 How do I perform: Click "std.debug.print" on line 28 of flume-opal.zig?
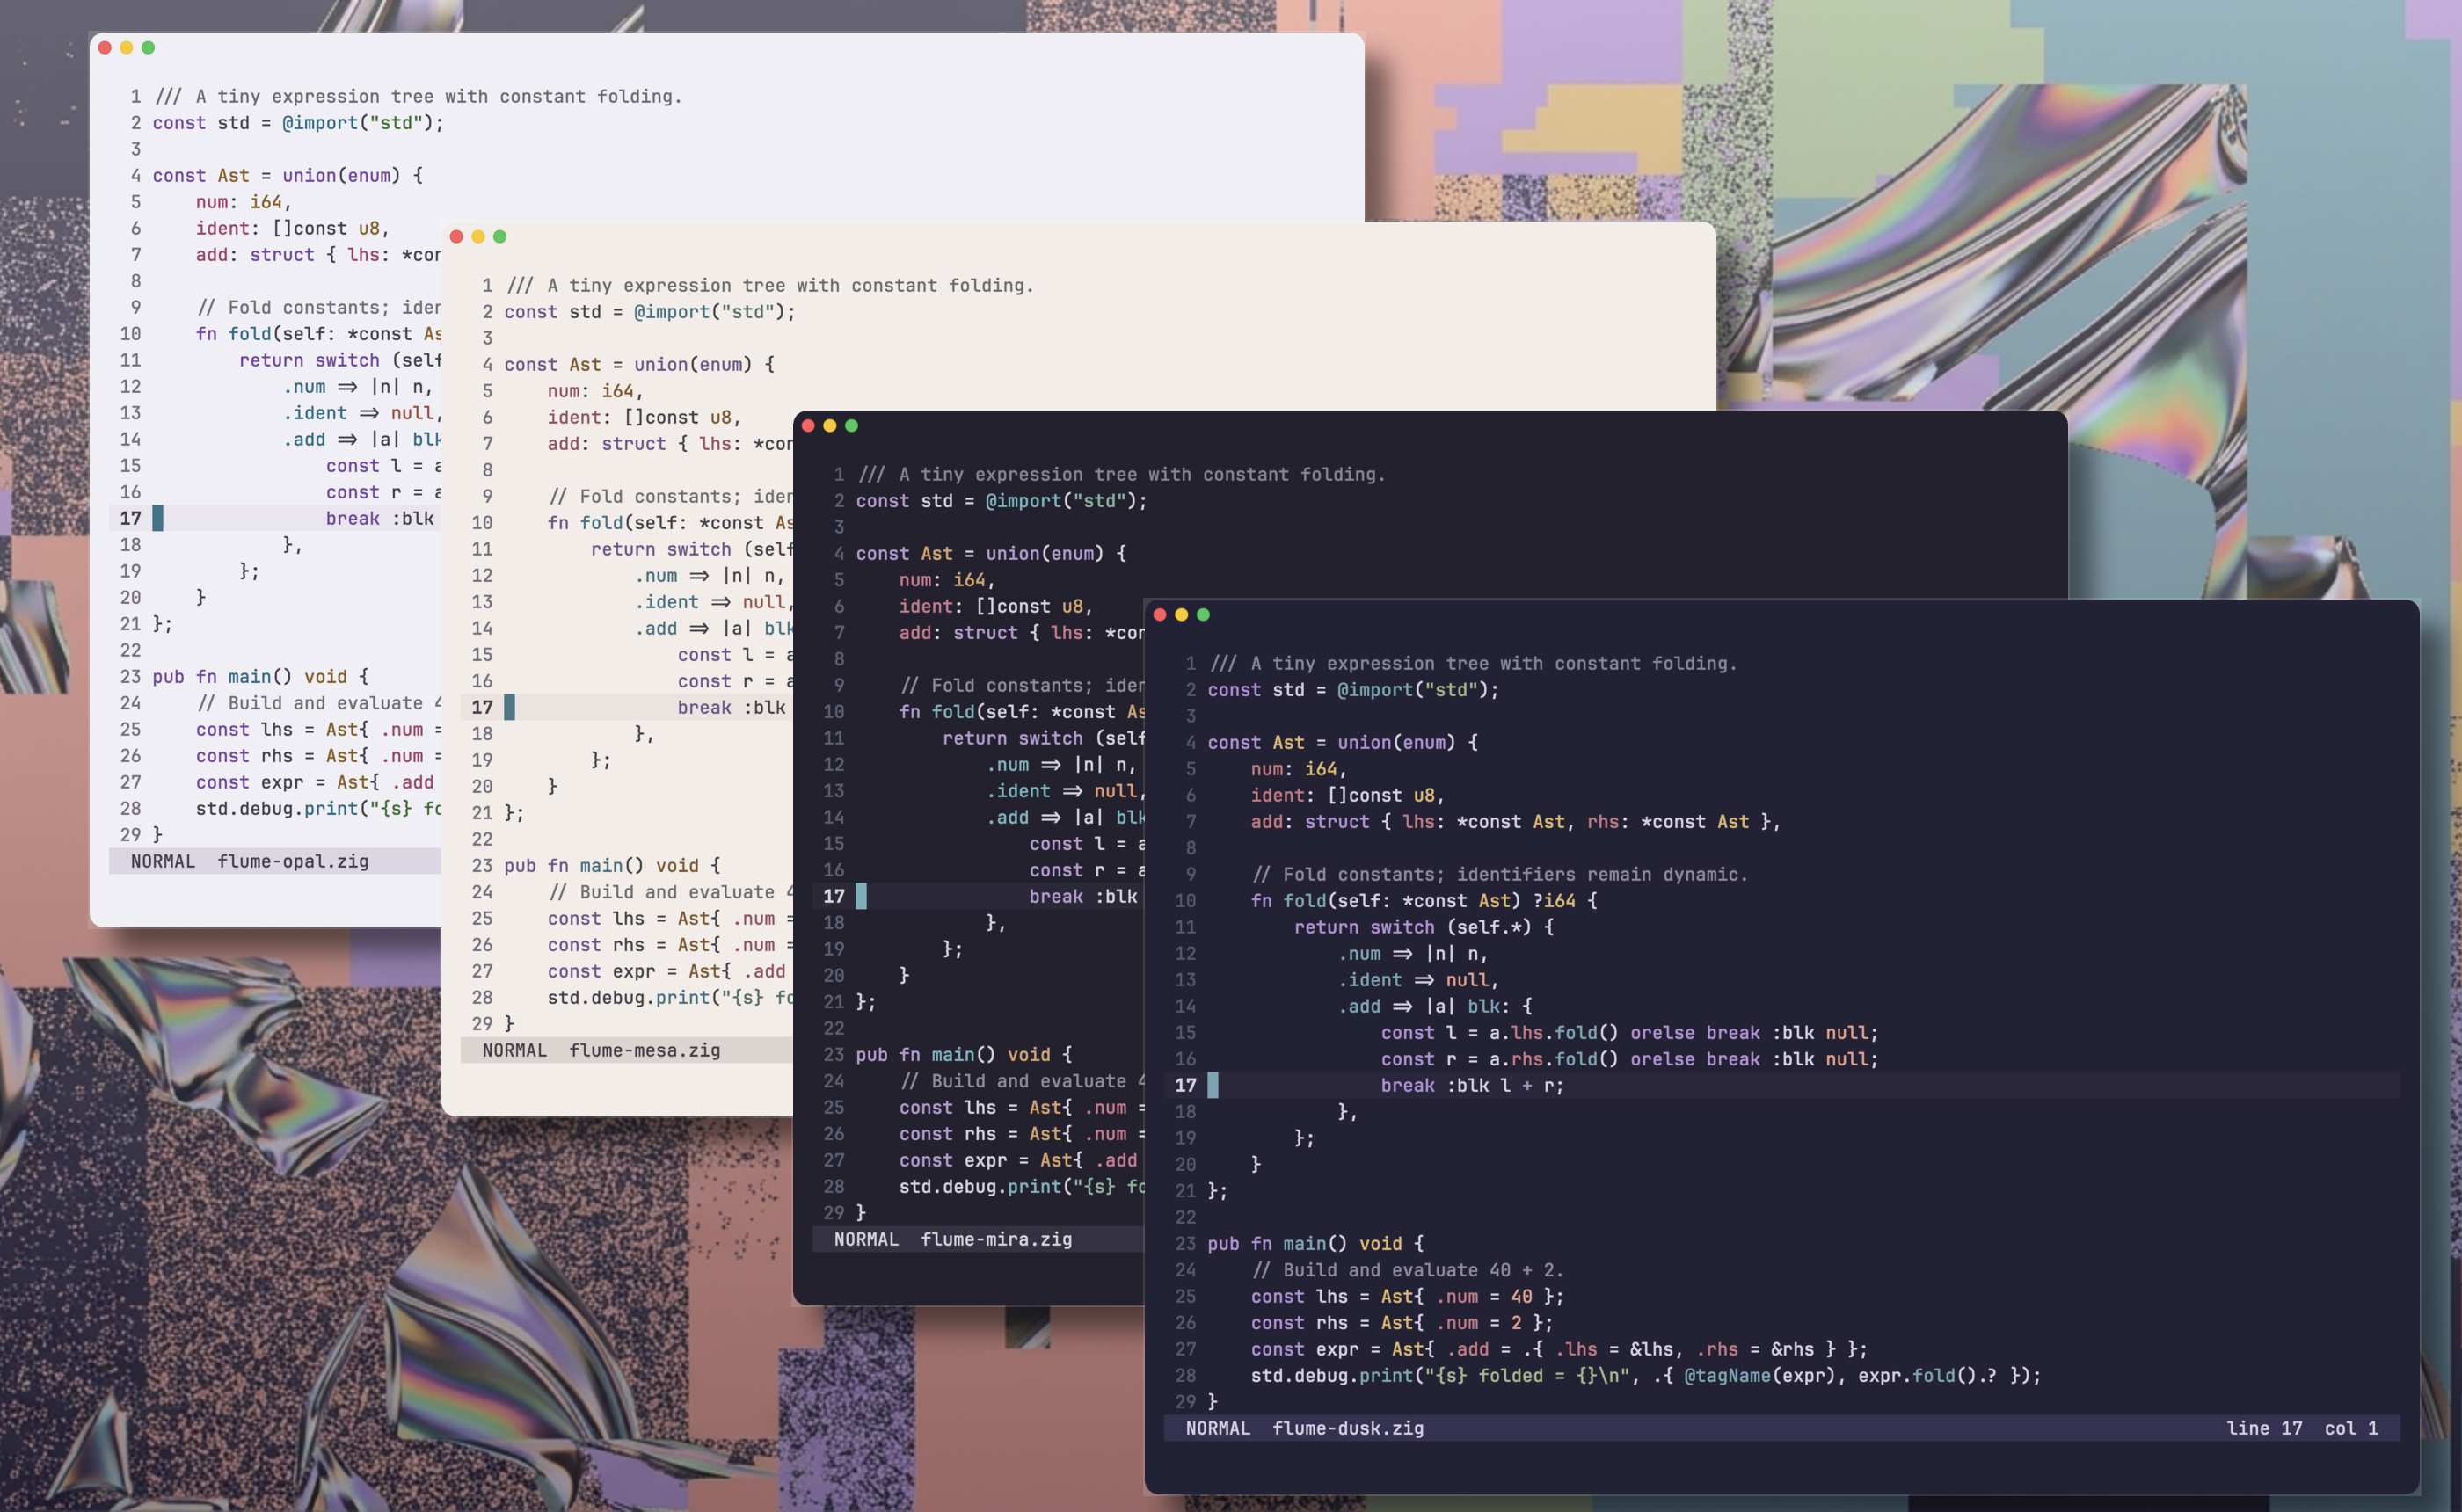[x=277, y=809]
